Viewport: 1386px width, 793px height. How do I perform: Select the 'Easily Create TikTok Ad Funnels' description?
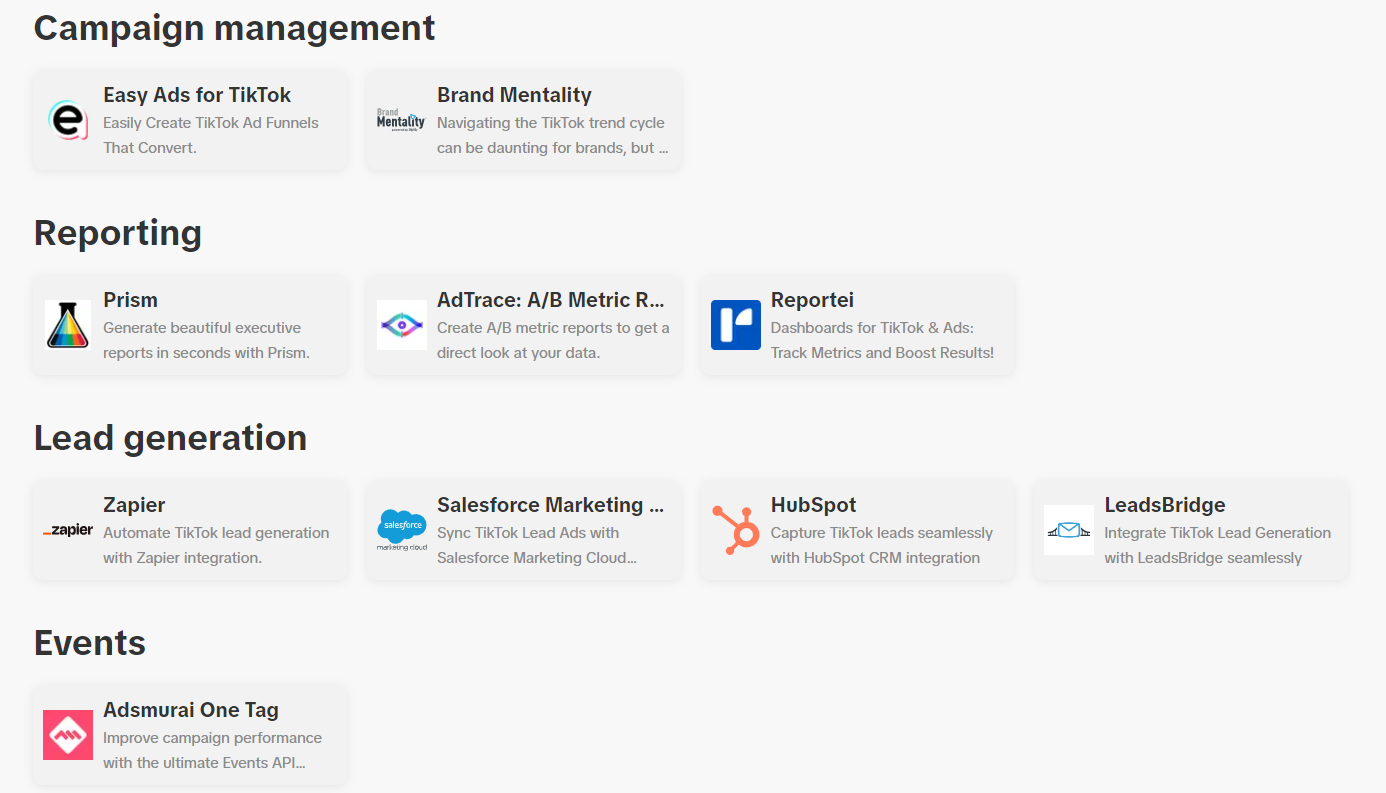point(211,135)
